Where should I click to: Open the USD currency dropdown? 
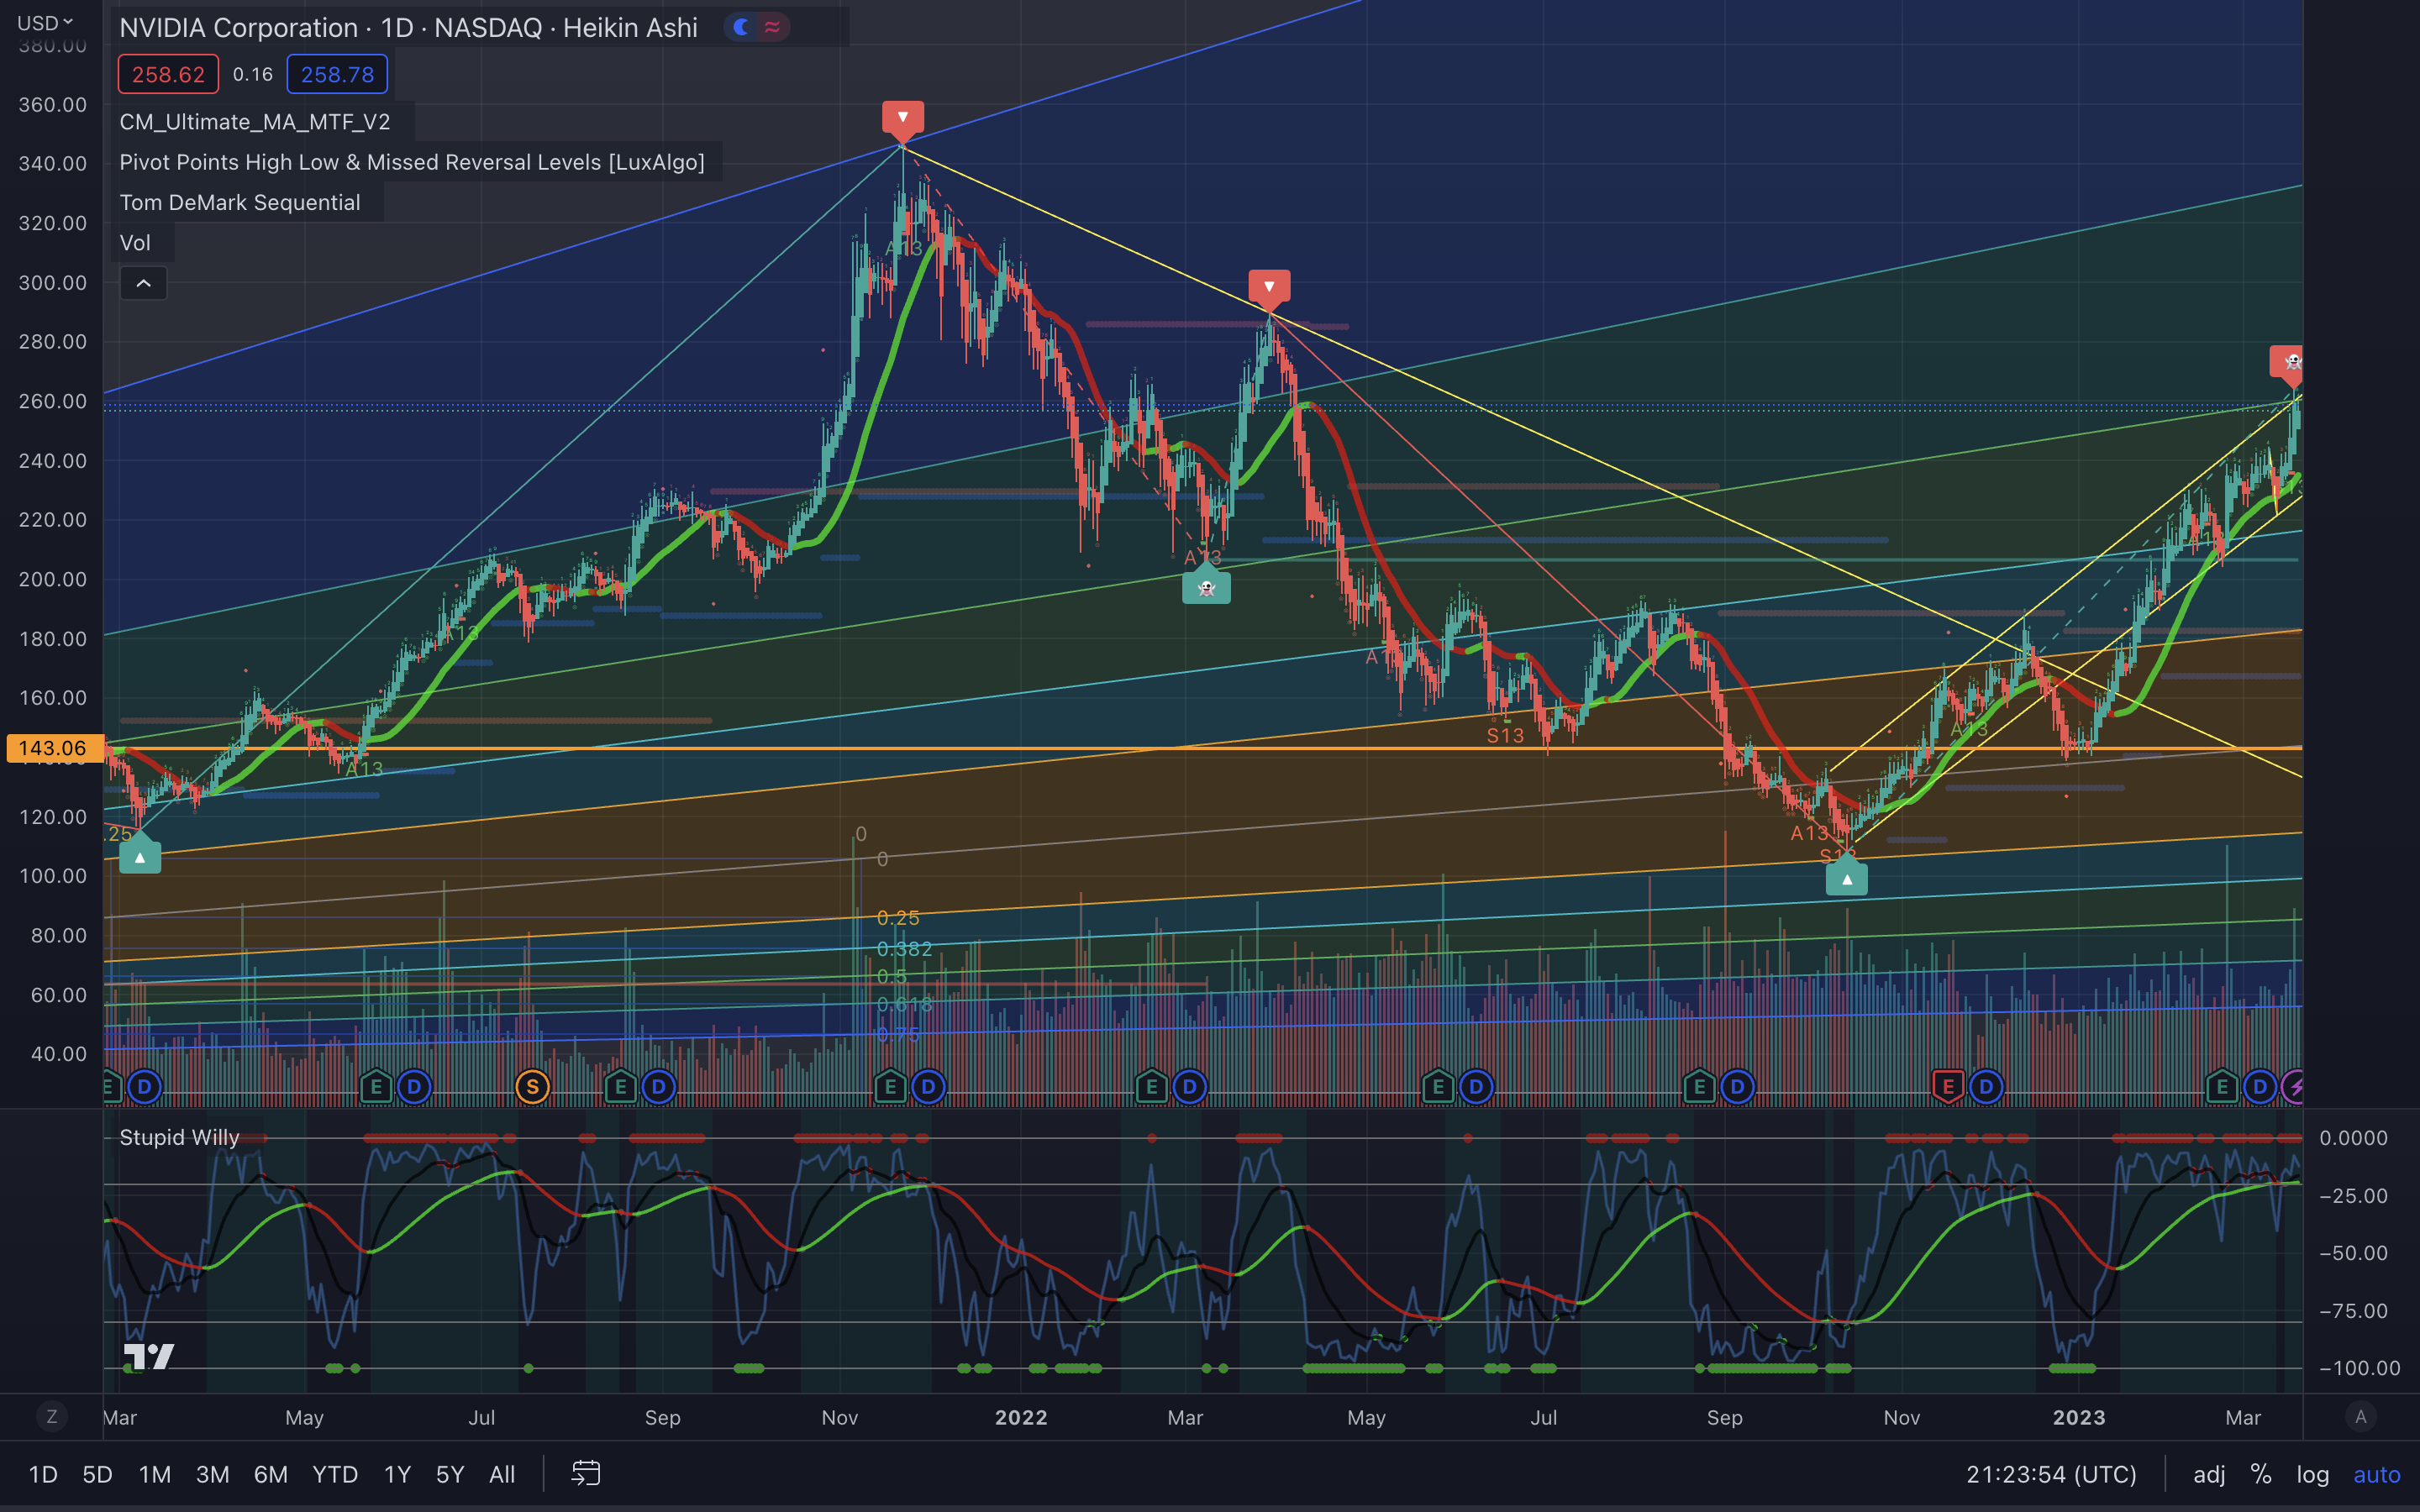[x=45, y=22]
